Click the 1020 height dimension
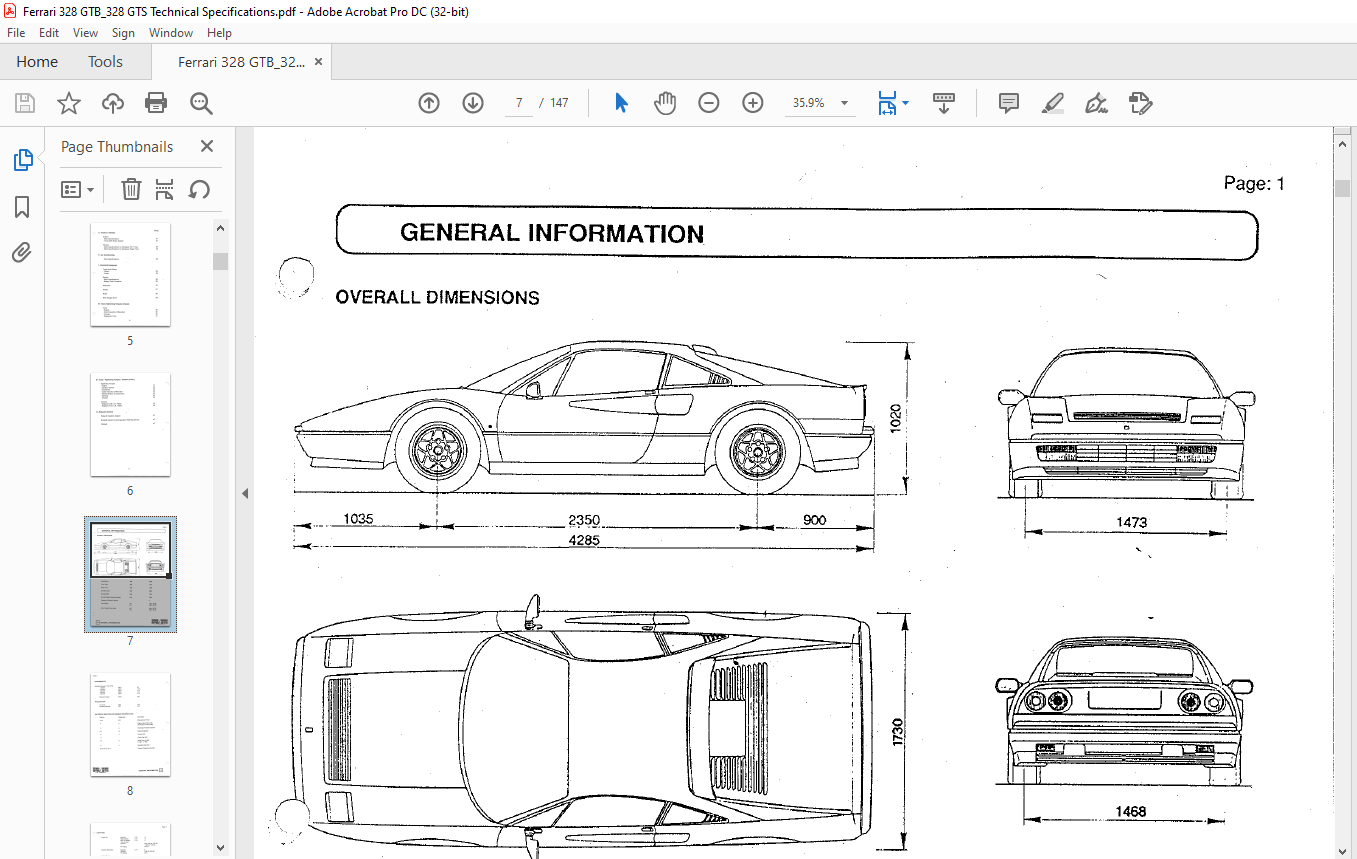Viewport: 1357px width, 859px height. pyautogui.click(x=895, y=417)
